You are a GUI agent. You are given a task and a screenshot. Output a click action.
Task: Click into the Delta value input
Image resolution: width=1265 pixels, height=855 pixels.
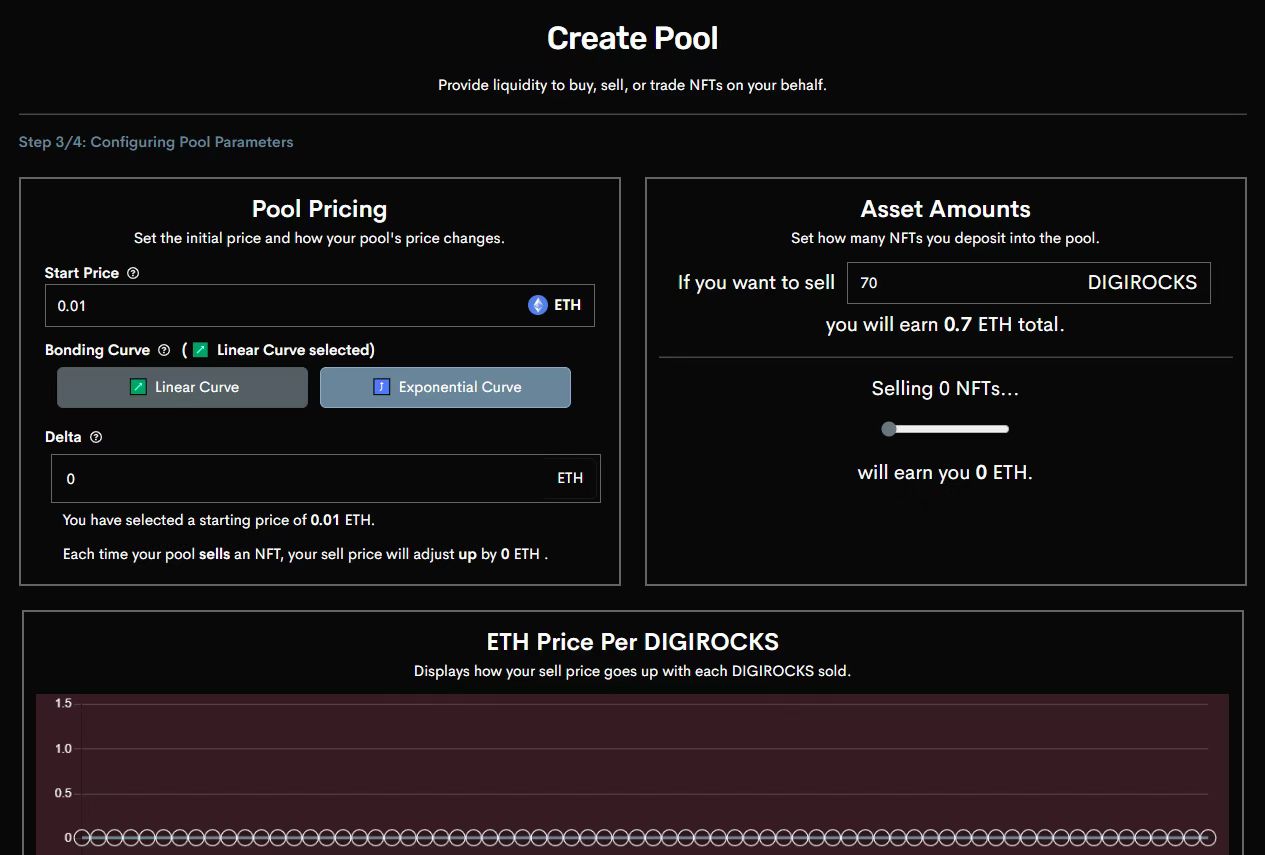[x=300, y=479]
